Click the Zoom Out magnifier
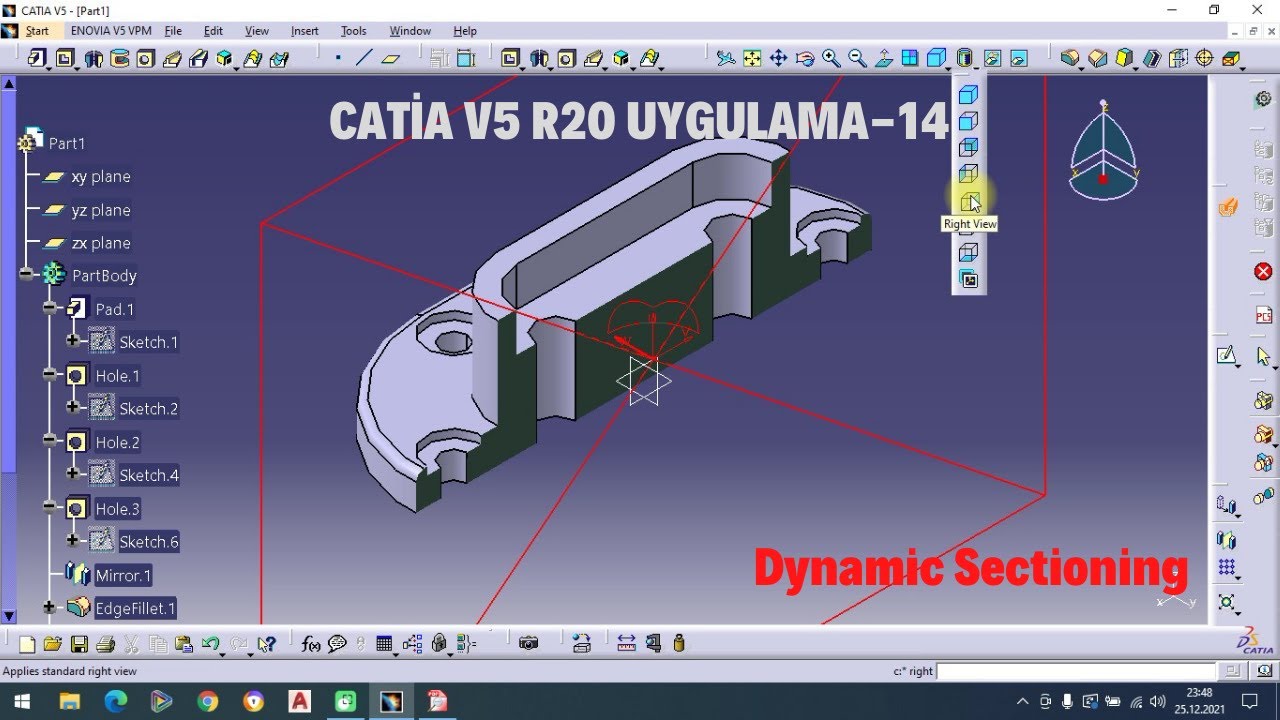1280x720 pixels. [x=857, y=59]
